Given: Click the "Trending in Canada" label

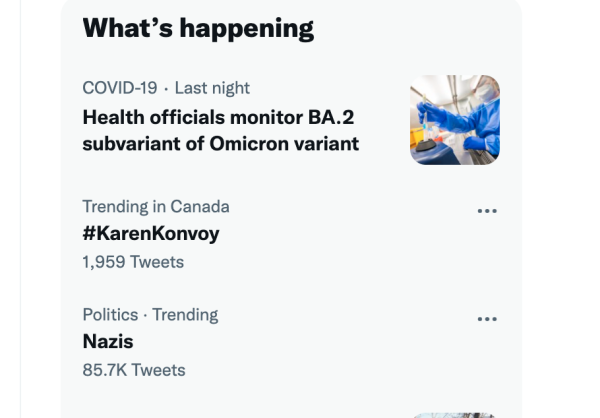Looking at the screenshot, I should (156, 207).
